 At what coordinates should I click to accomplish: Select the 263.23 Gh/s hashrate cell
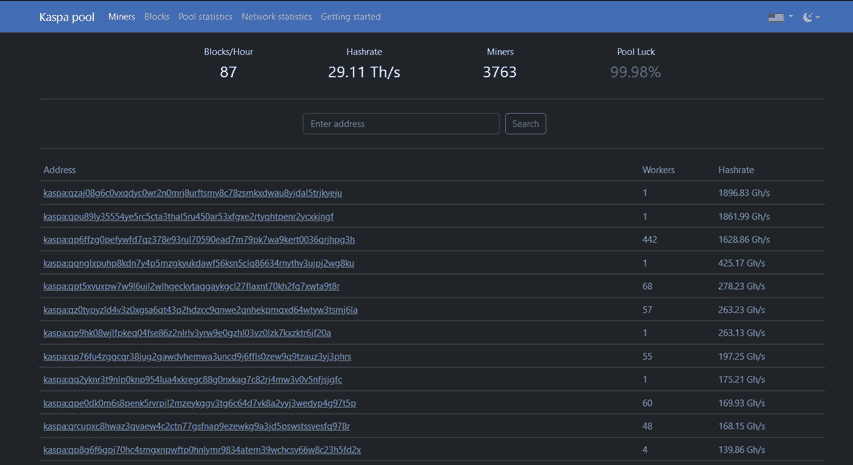tap(741, 310)
